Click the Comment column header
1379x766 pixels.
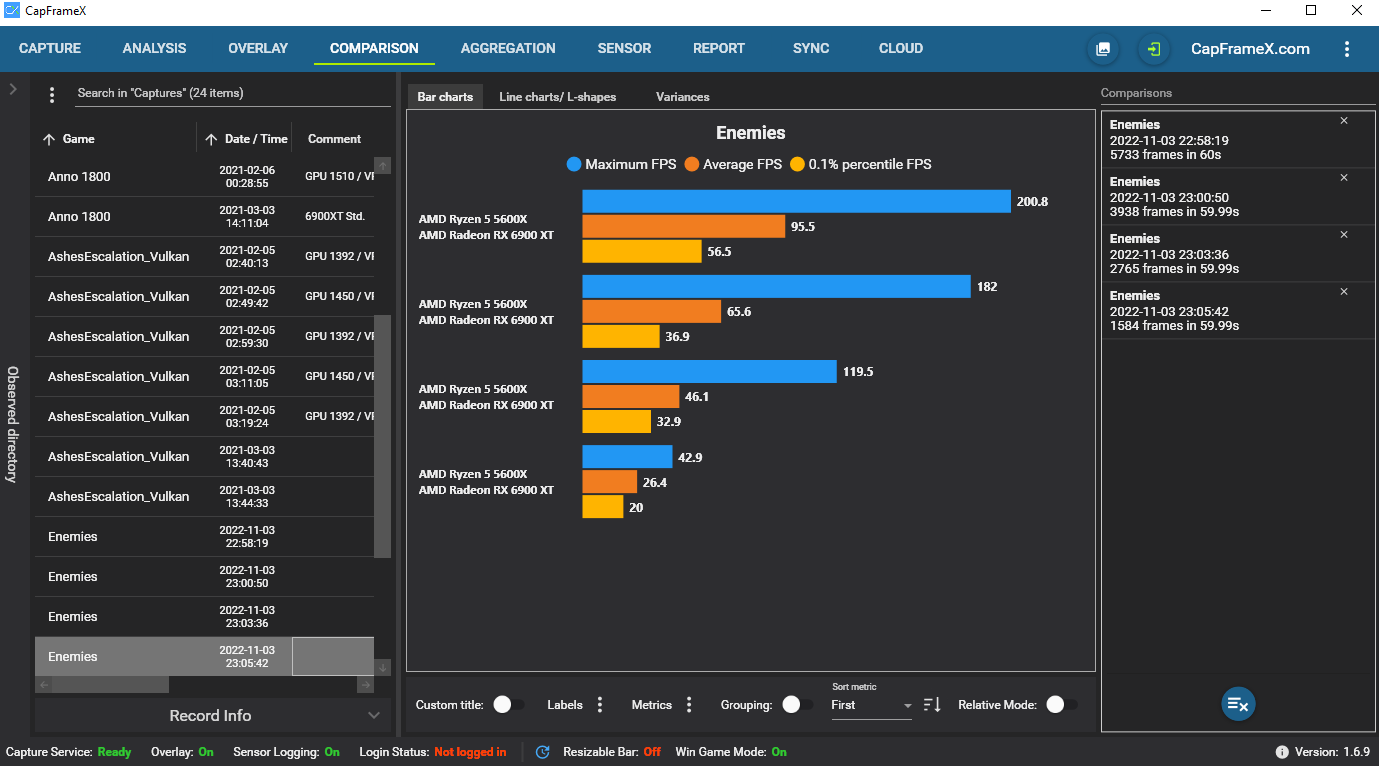[334, 139]
